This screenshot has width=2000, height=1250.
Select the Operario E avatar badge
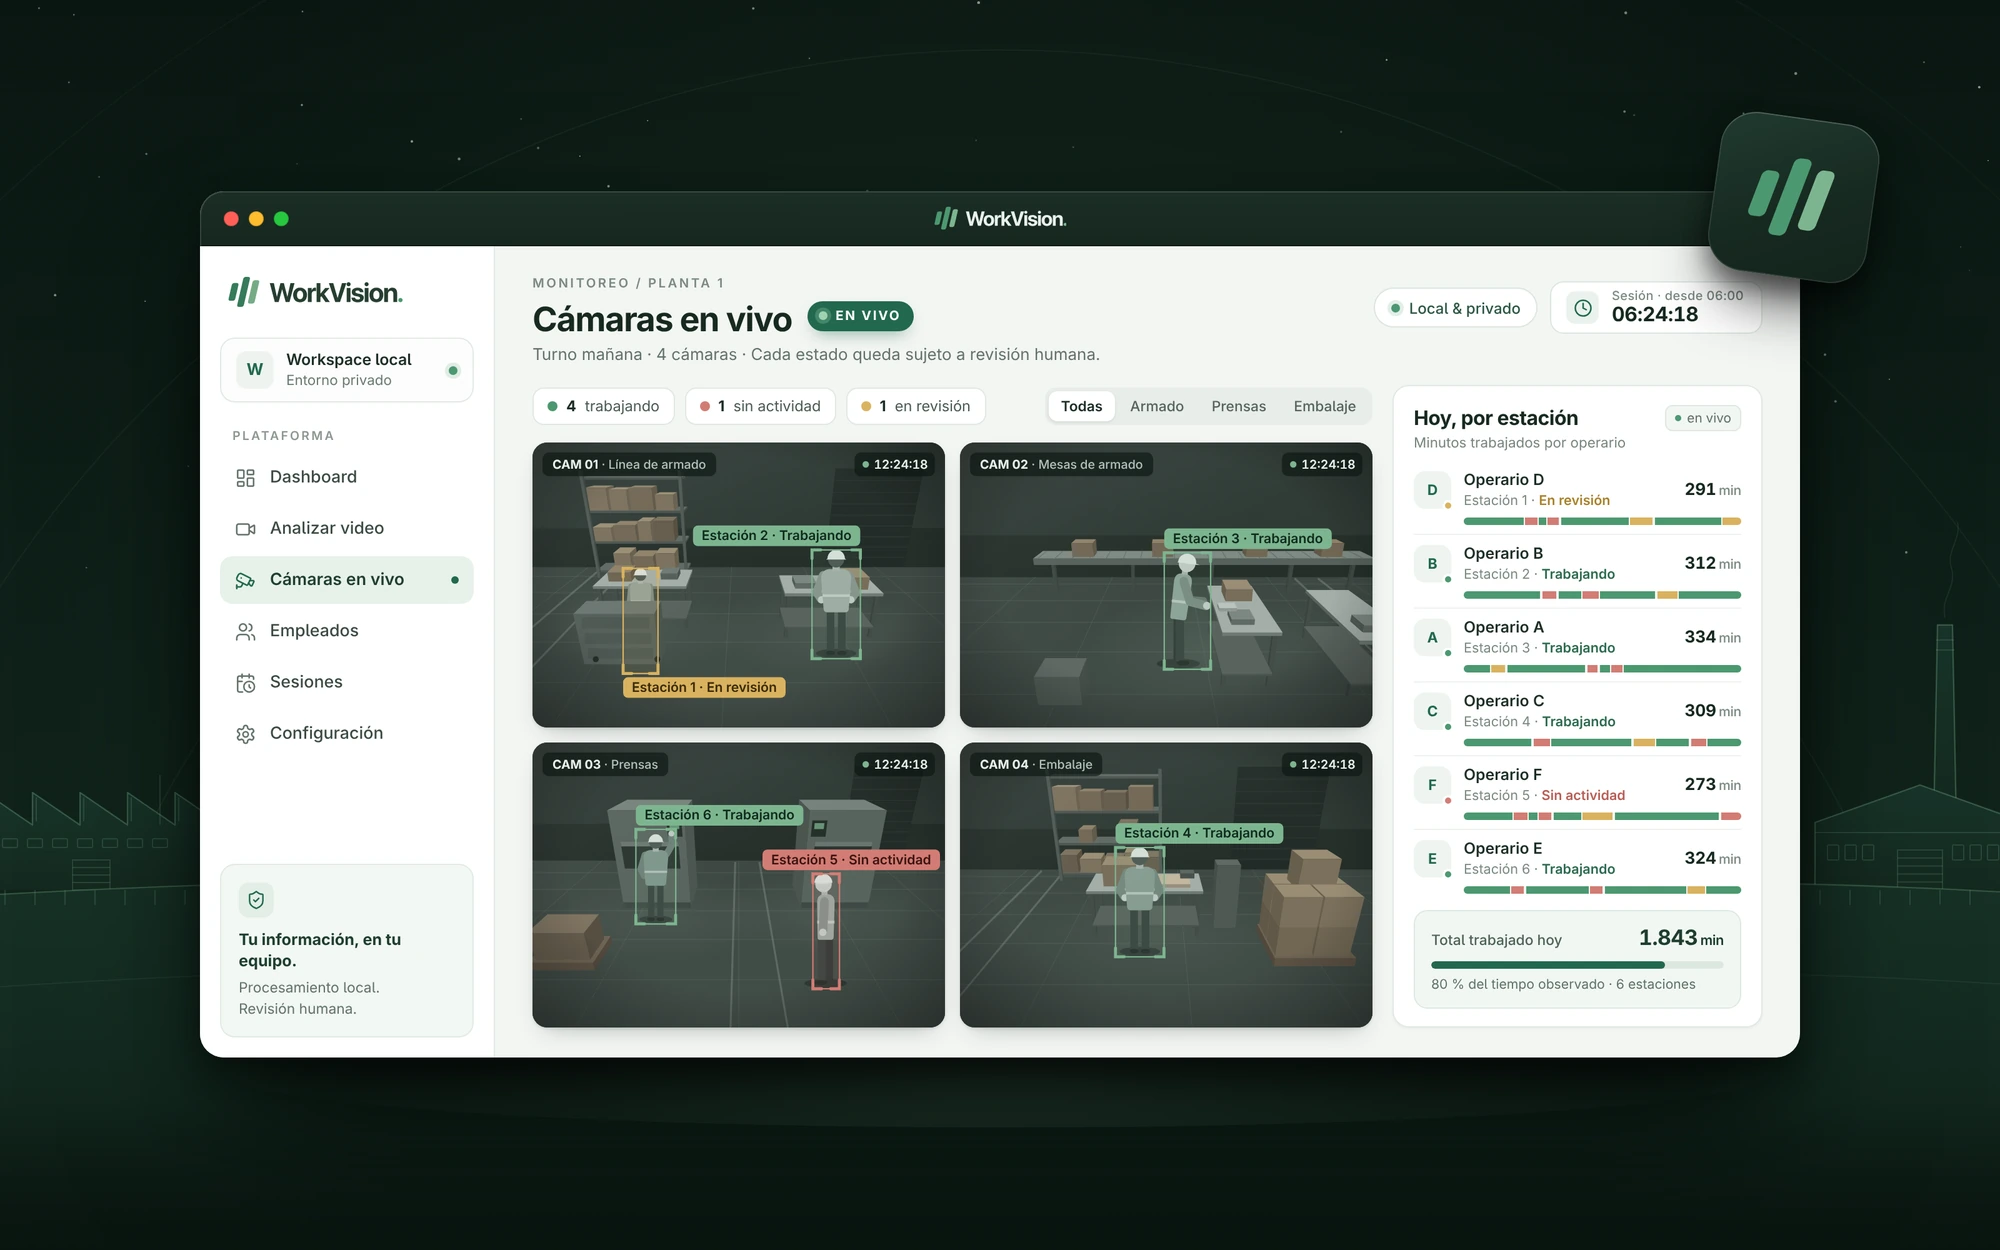pyautogui.click(x=1432, y=859)
